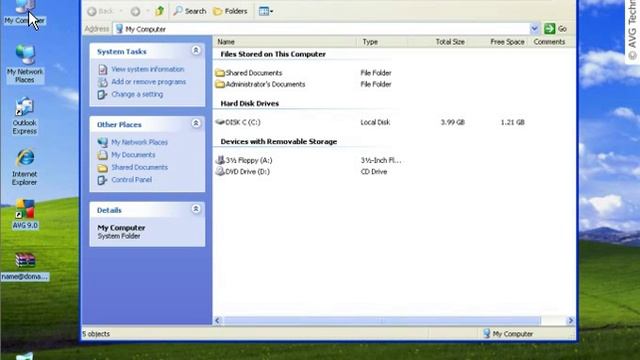Expand the Address bar dropdown arrow
This screenshot has width=640, height=360.
tap(534, 29)
